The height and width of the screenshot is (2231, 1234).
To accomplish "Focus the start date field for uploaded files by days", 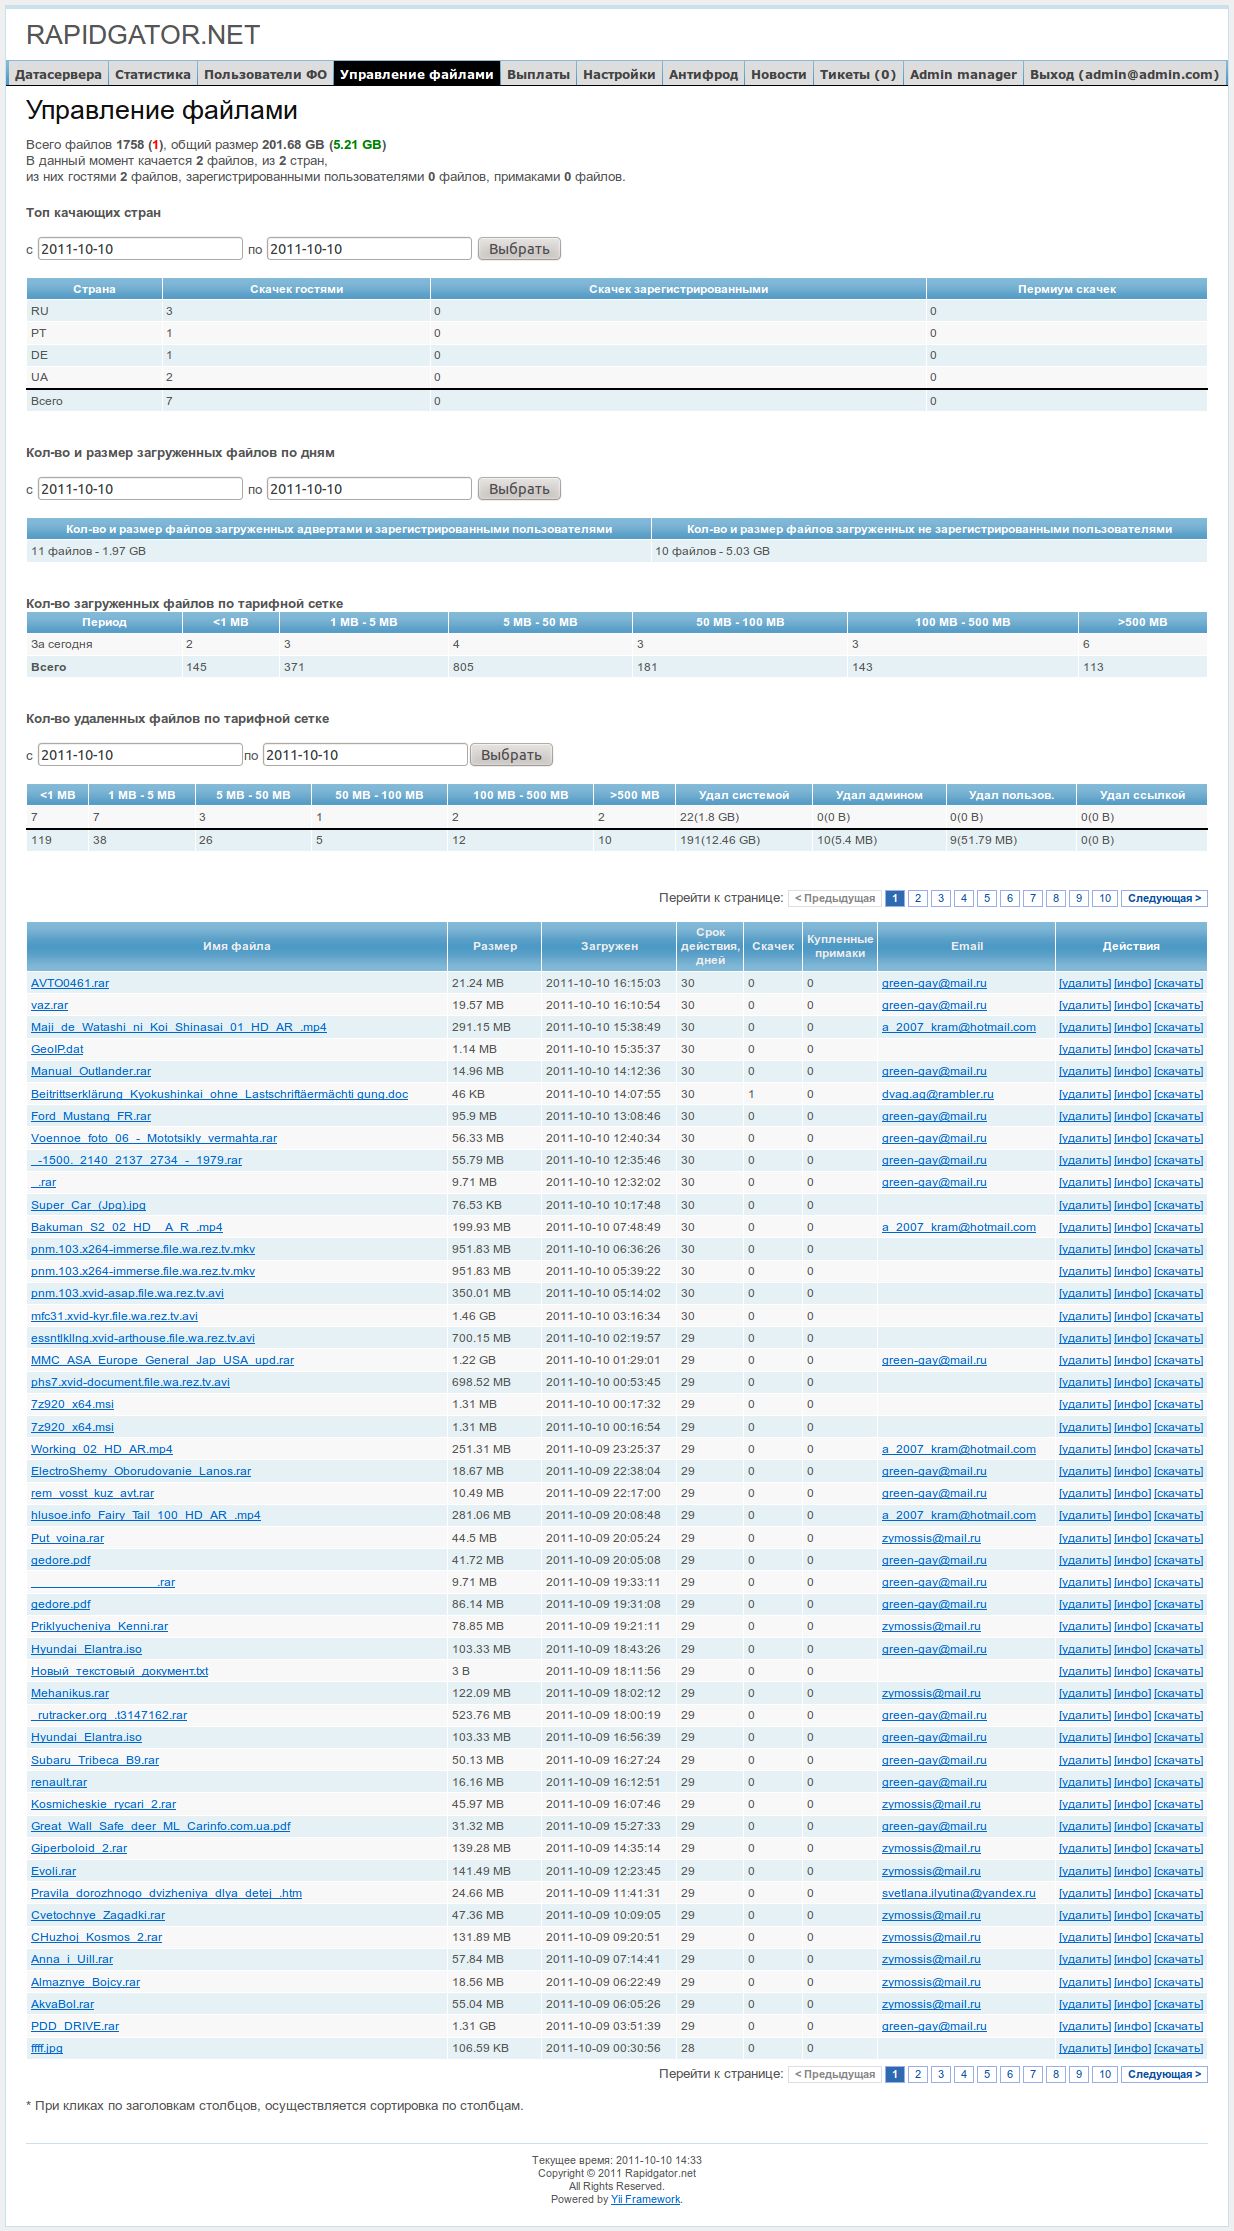I will tap(140, 489).
